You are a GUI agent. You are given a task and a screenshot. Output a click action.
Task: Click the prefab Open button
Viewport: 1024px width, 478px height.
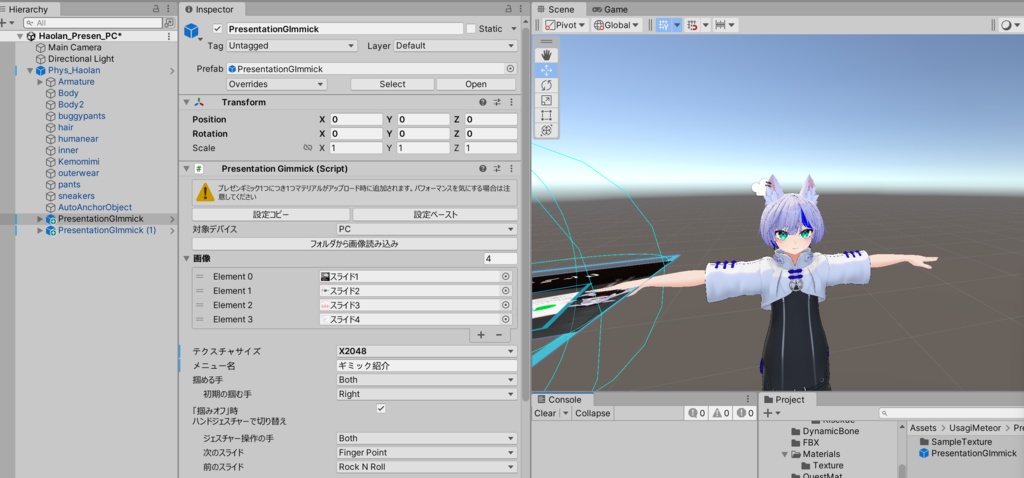pyautogui.click(x=476, y=84)
